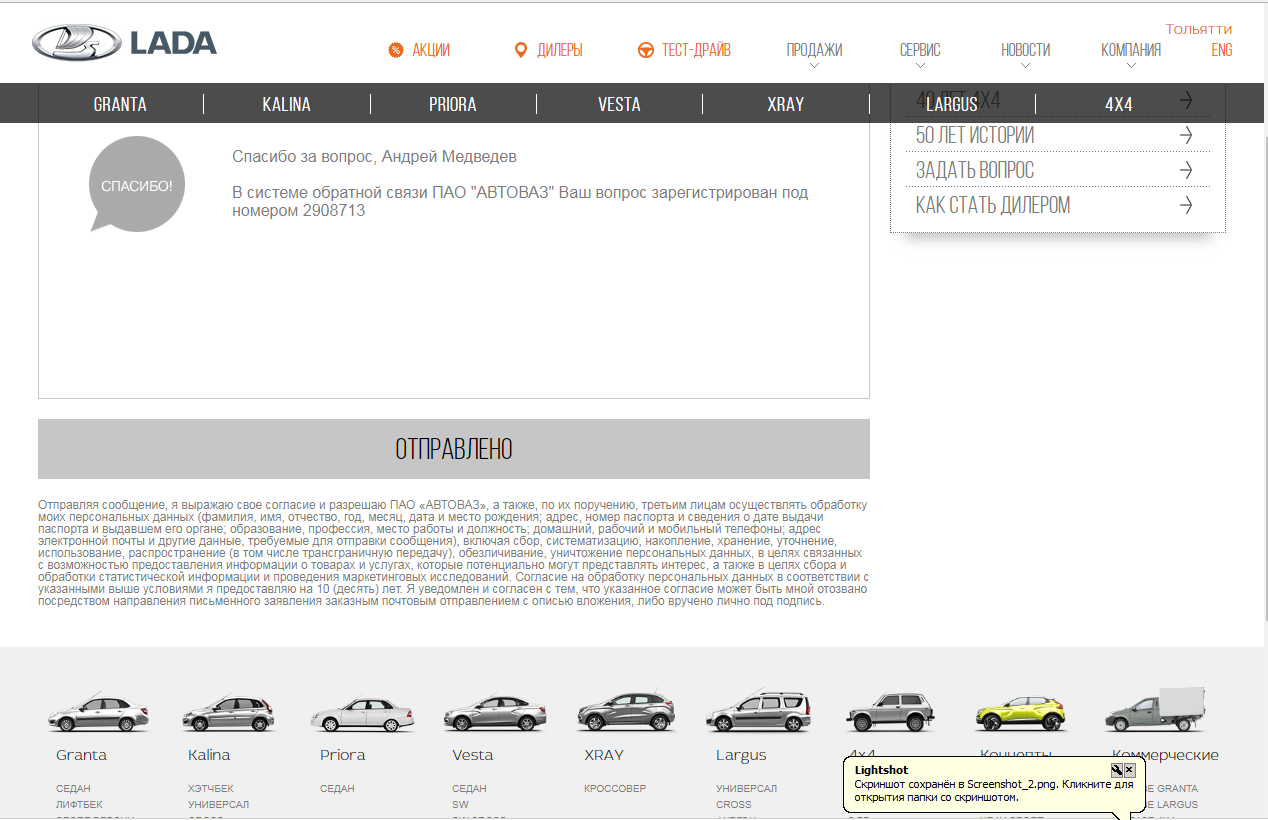Click Универсал under Largus

[746, 789]
